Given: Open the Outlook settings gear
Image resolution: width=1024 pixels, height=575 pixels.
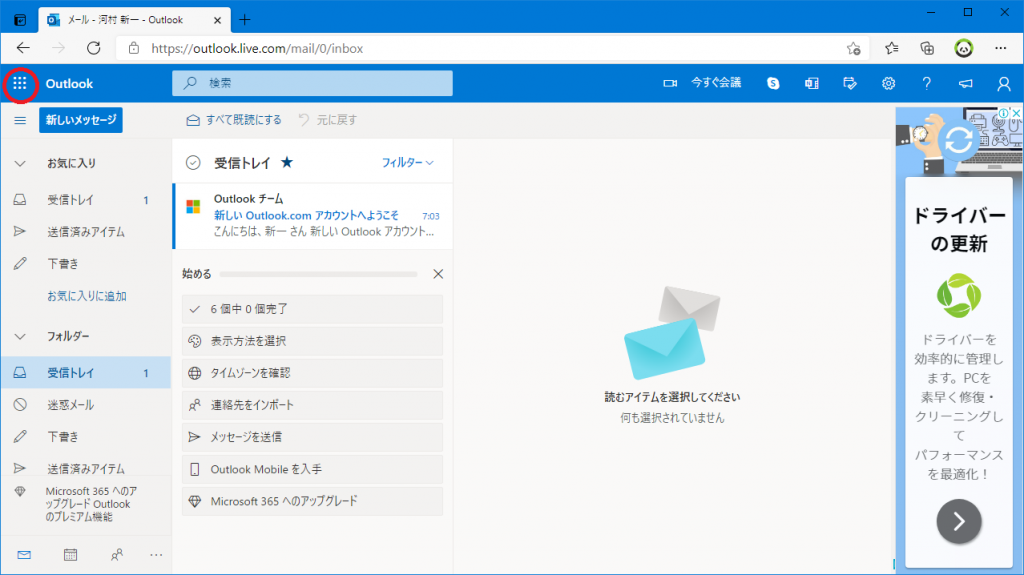Looking at the screenshot, I should (888, 84).
